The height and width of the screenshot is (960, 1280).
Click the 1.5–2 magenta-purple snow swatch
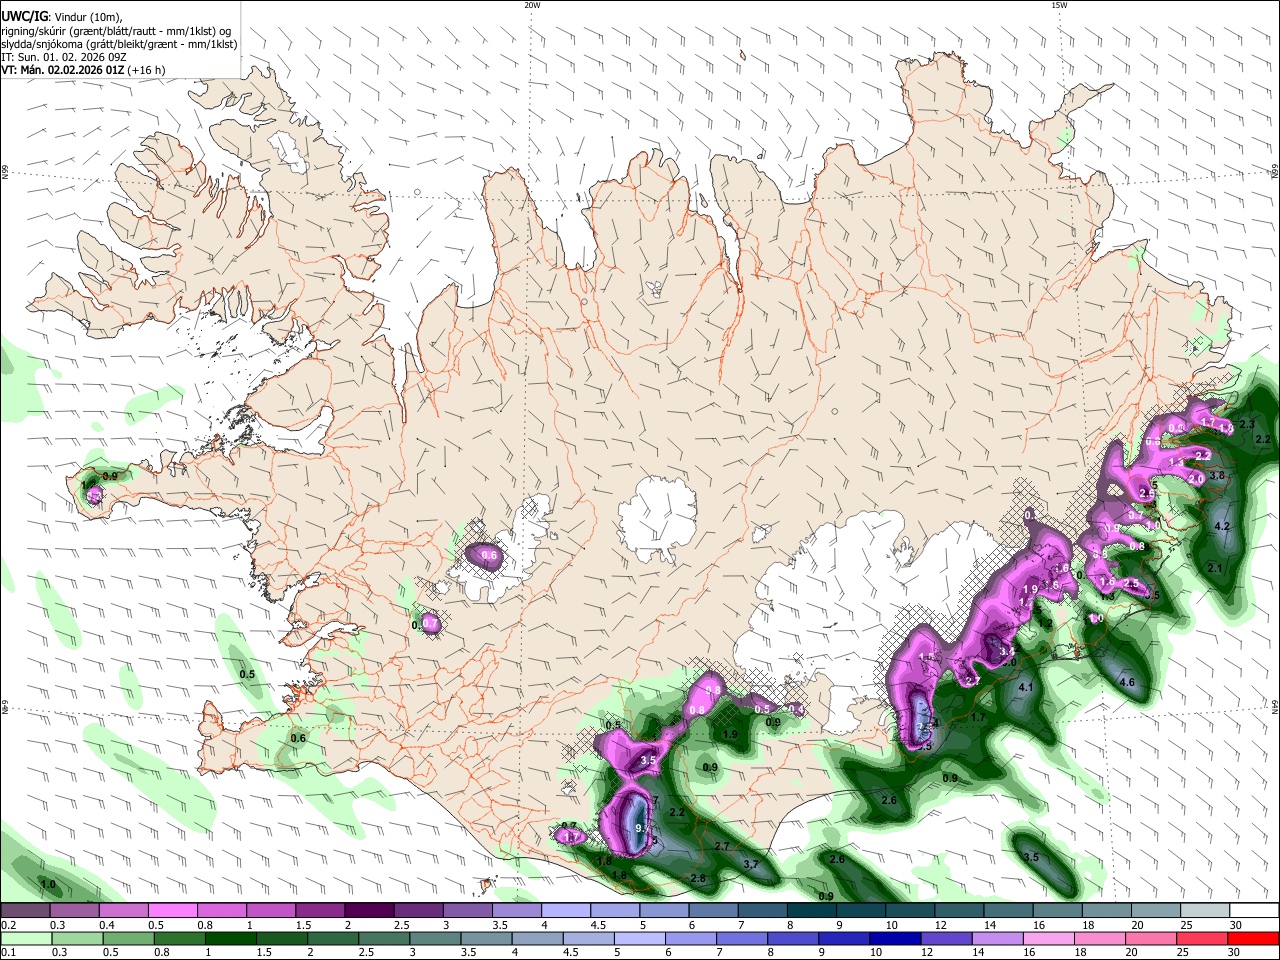click(320, 911)
